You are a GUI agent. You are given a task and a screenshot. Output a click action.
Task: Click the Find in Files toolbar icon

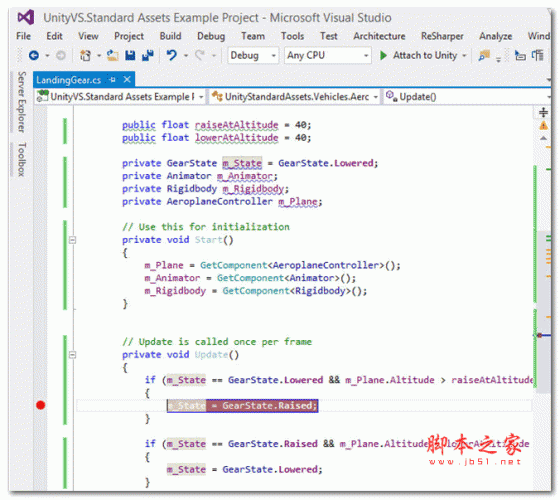(x=484, y=55)
